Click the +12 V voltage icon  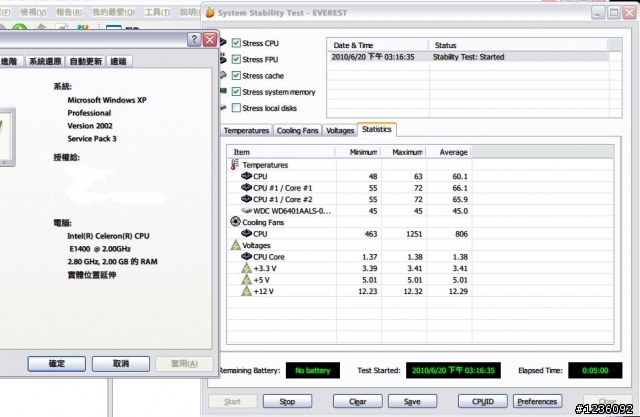pos(246,291)
